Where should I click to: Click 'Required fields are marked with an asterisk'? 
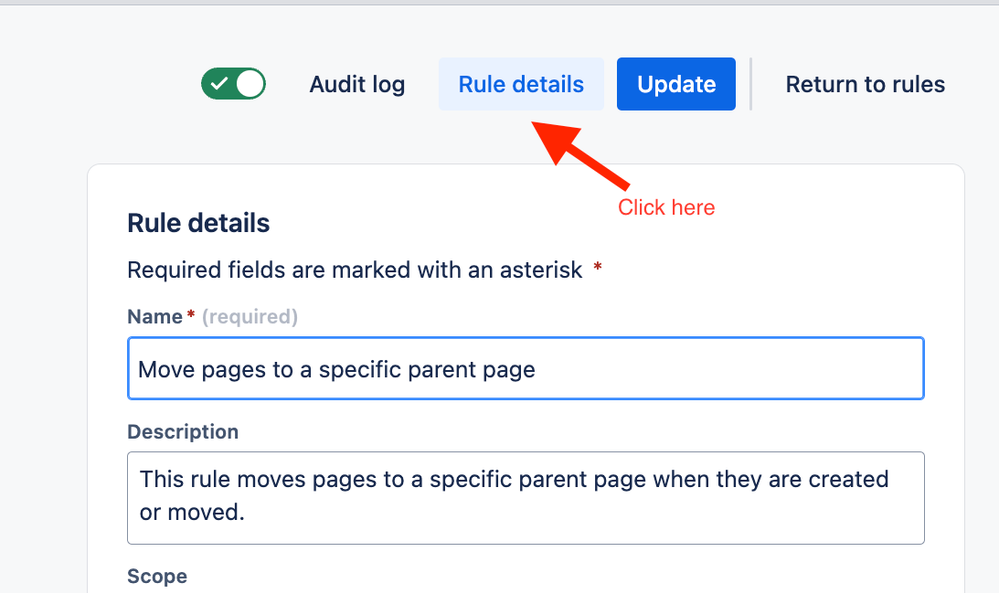click(355, 270)
